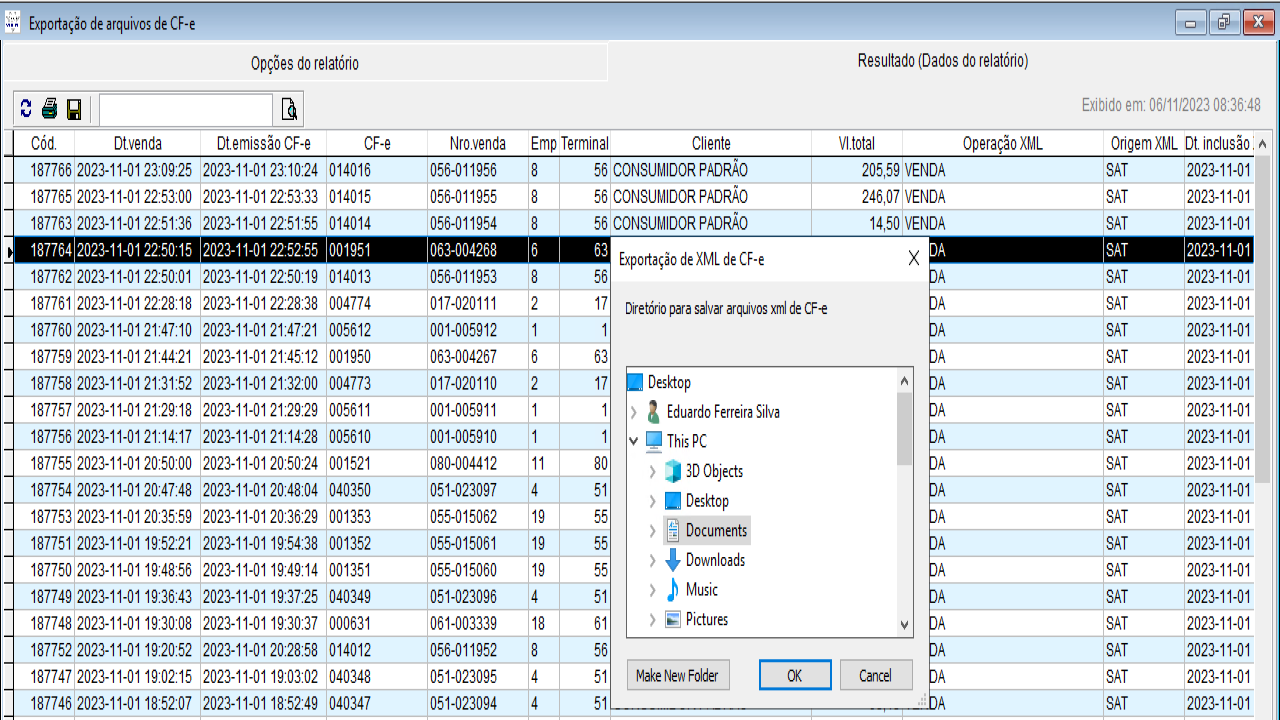Cancel the XML export dialog
The width and height of the screenshot is (1280, 720).
click(875, 675)
